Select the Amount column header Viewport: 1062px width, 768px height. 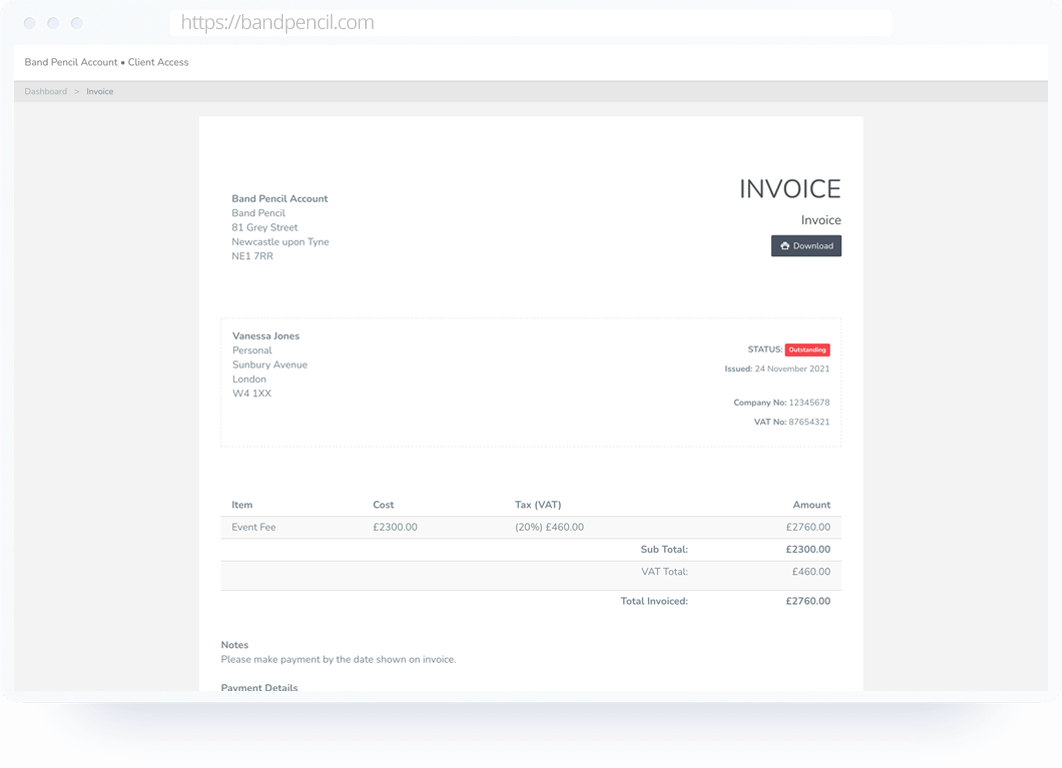tap(812, 505)
